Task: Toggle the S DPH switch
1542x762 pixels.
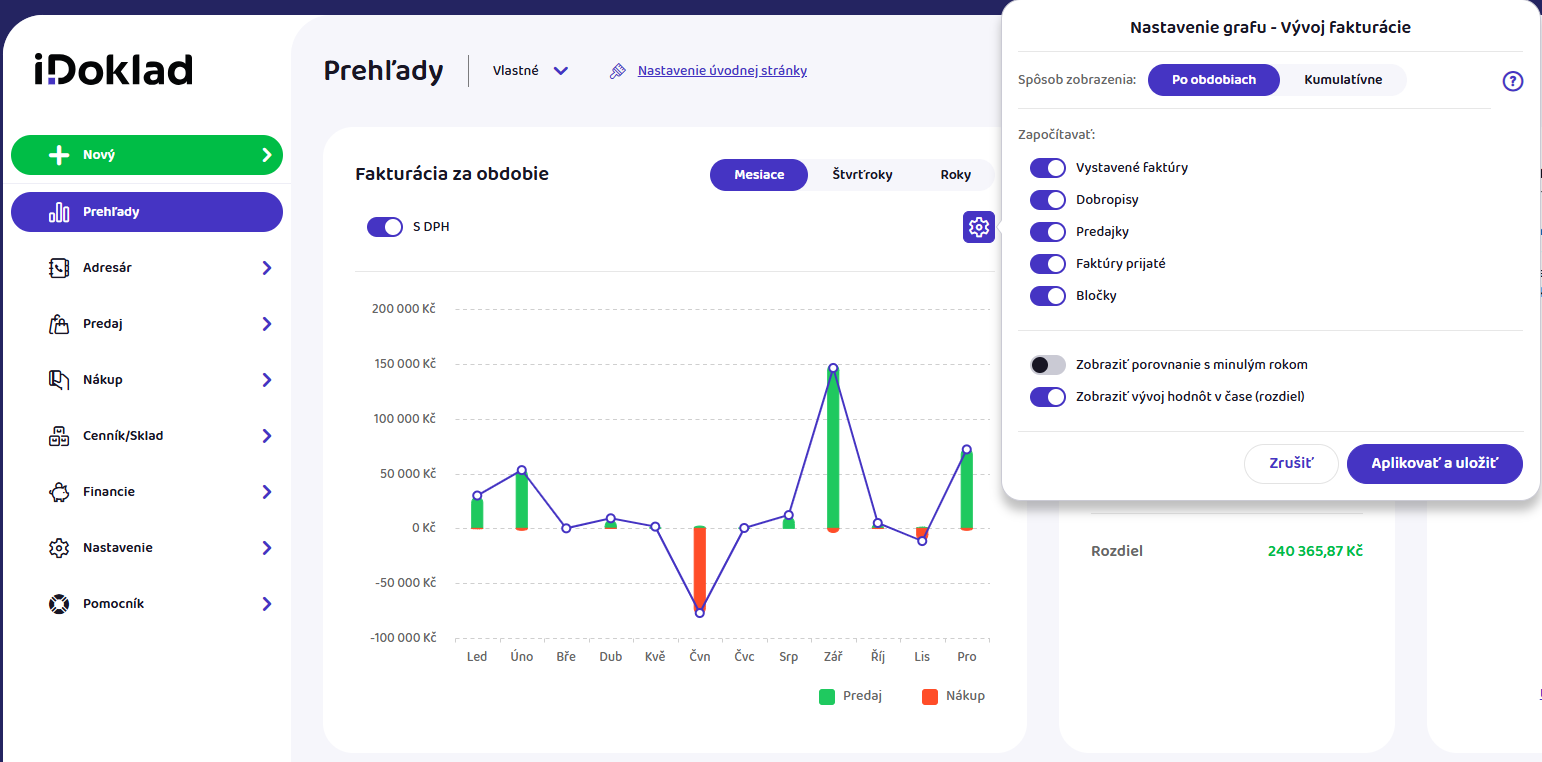Action: [385, 227]
